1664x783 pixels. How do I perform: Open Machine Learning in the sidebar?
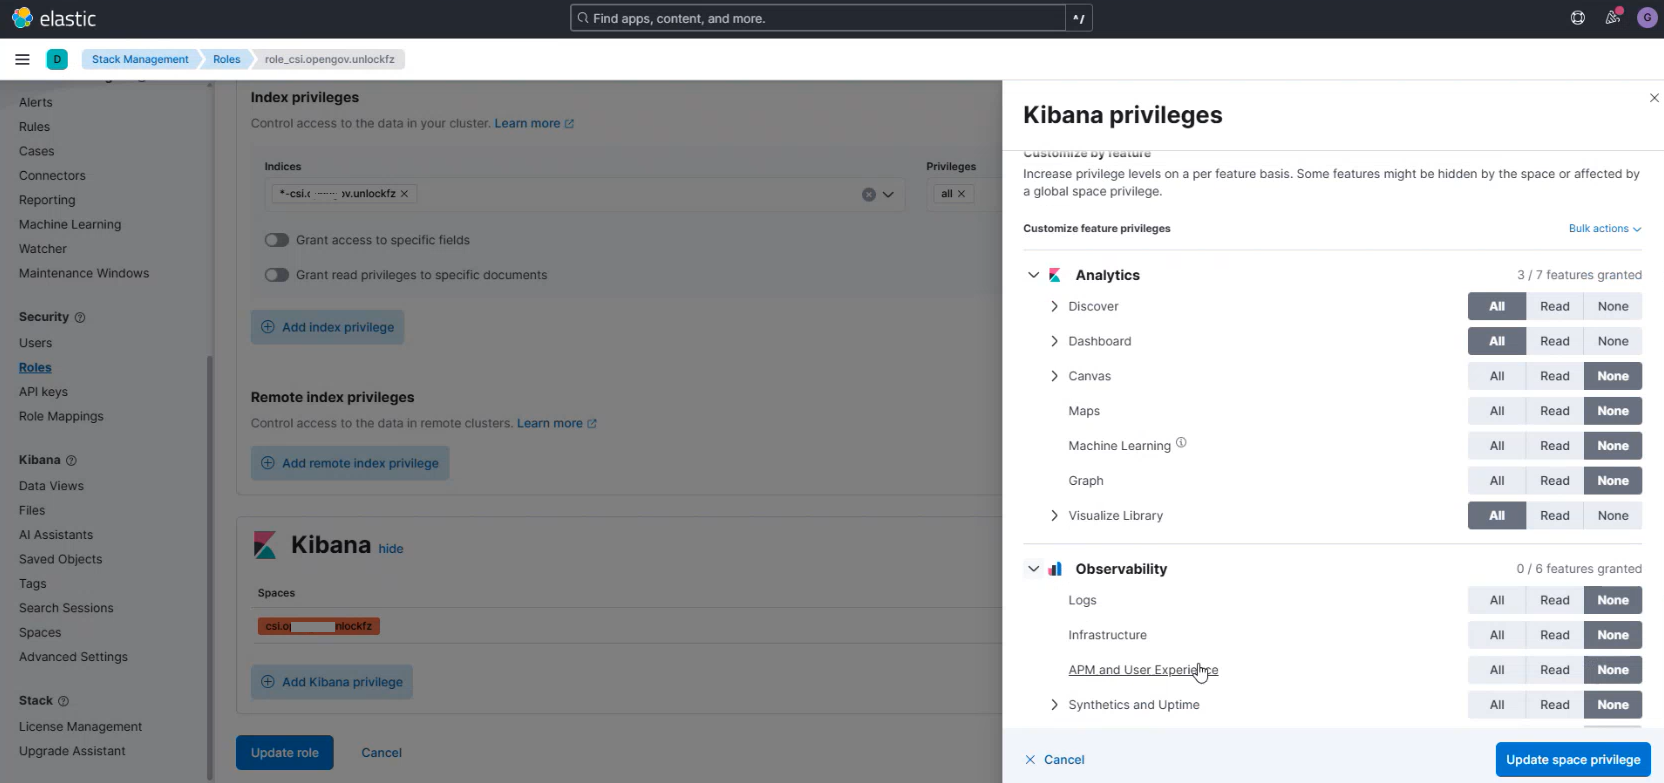pos(70,225)
